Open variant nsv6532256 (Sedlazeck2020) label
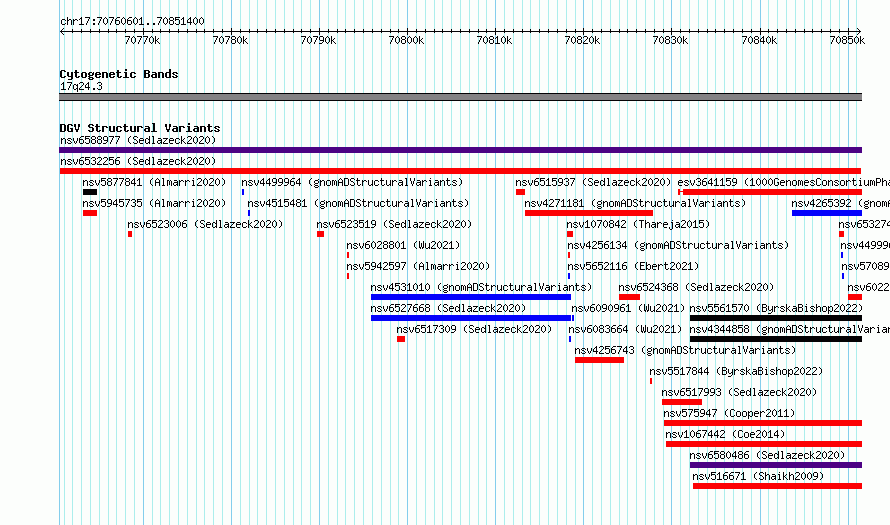This screenshot has width=890, height=525. click(x=138, y=161)
